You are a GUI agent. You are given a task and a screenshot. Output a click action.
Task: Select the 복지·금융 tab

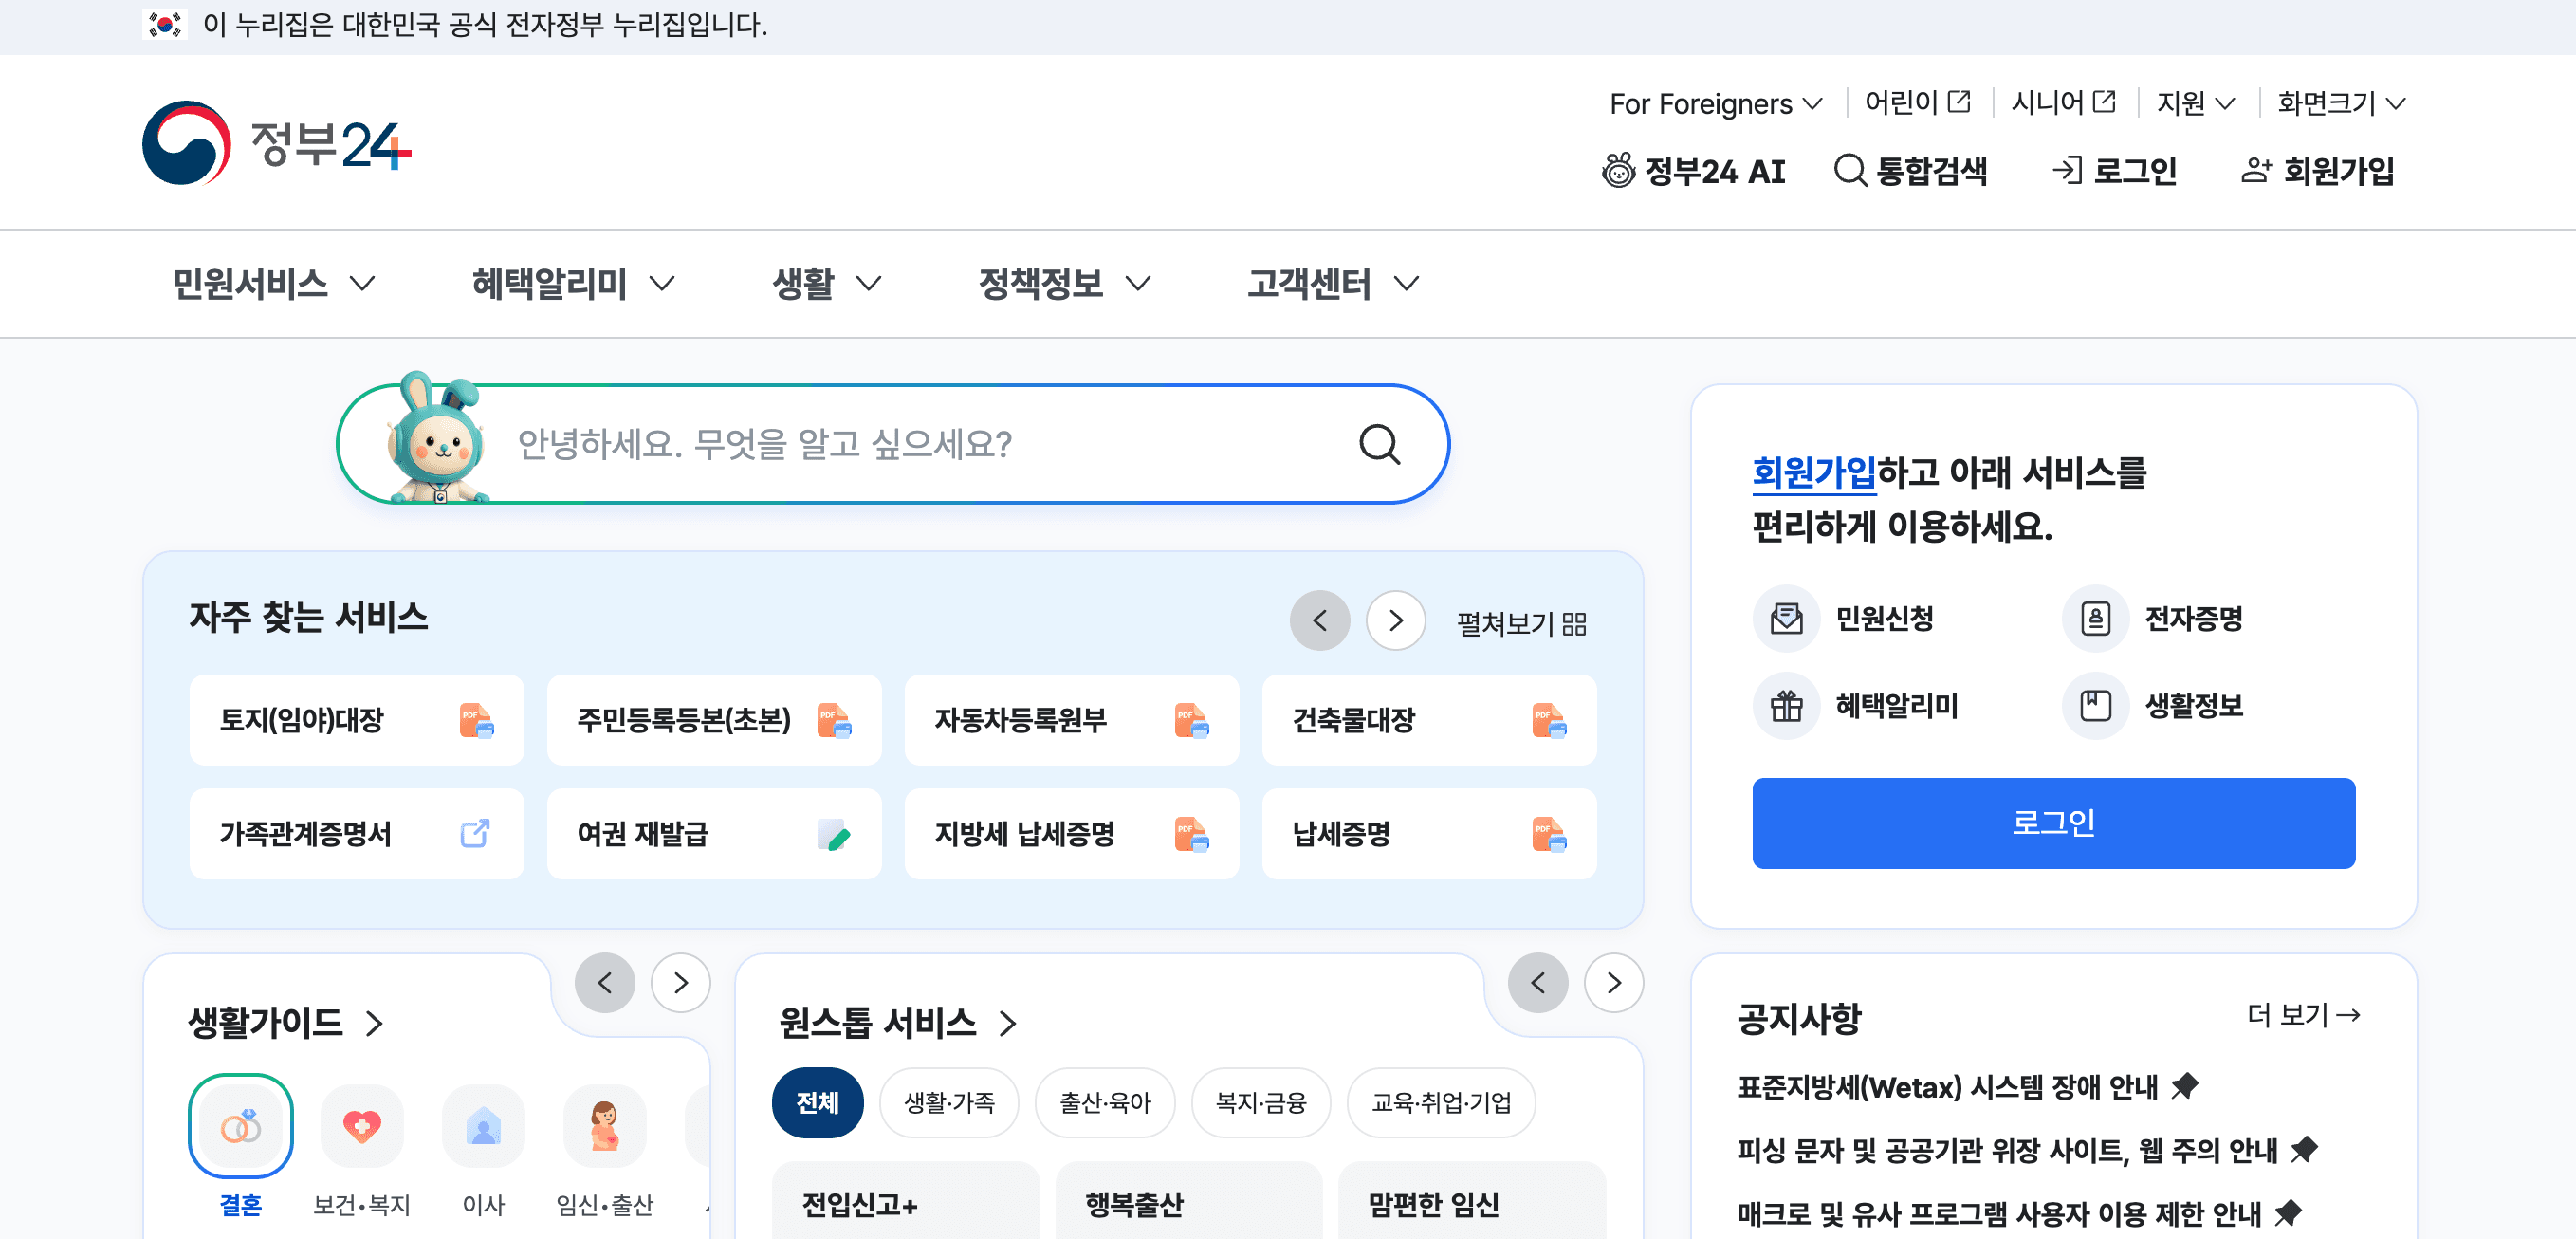pyautogui.click(x=1261, y=1103)
